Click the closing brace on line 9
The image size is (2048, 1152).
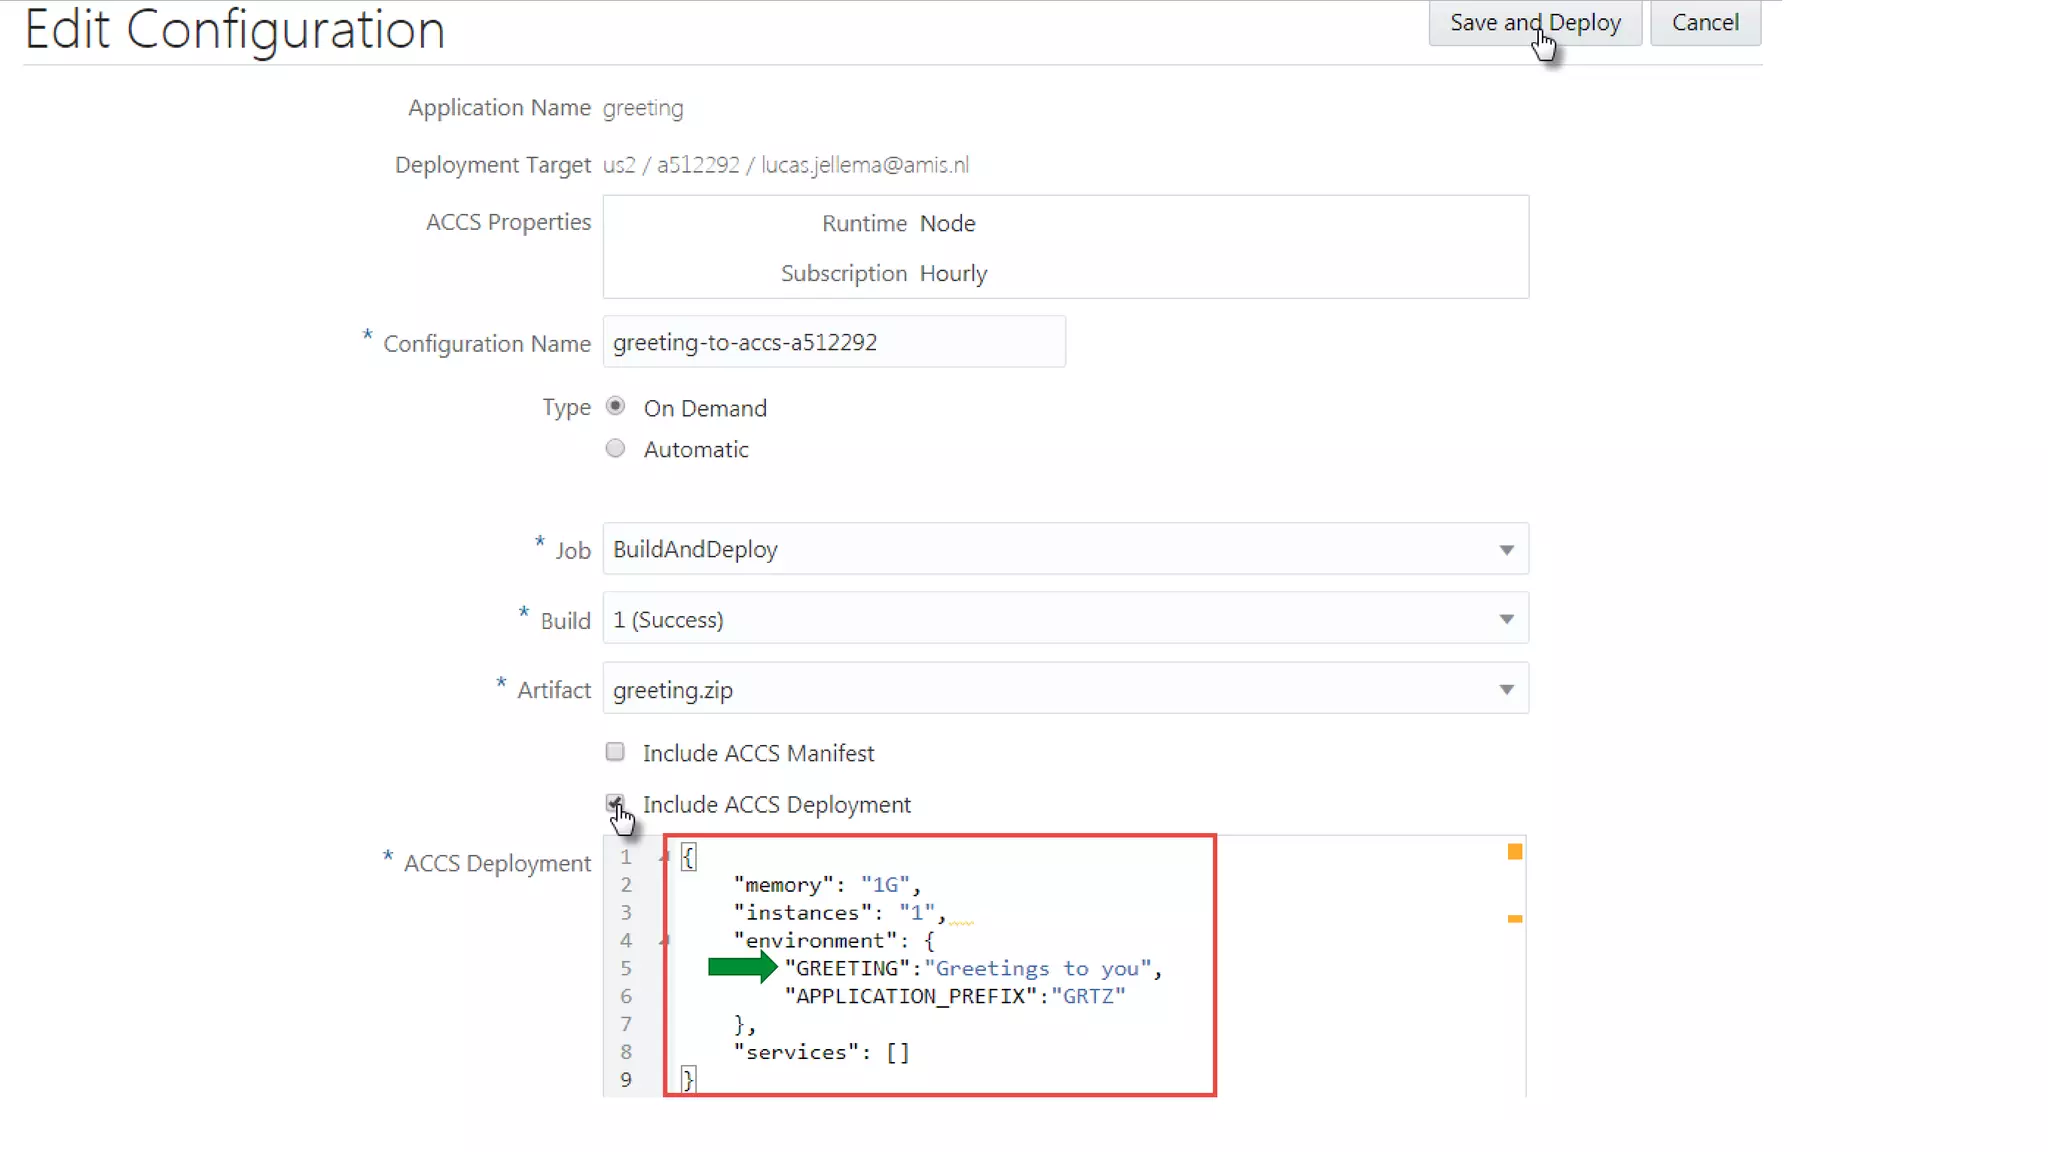(688, 1079)
